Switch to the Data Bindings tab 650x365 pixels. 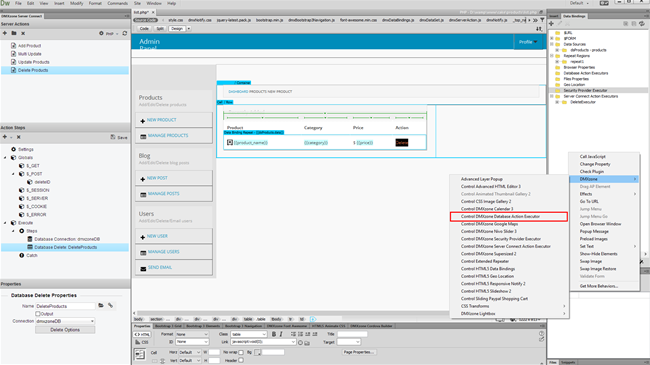point(574,16)
